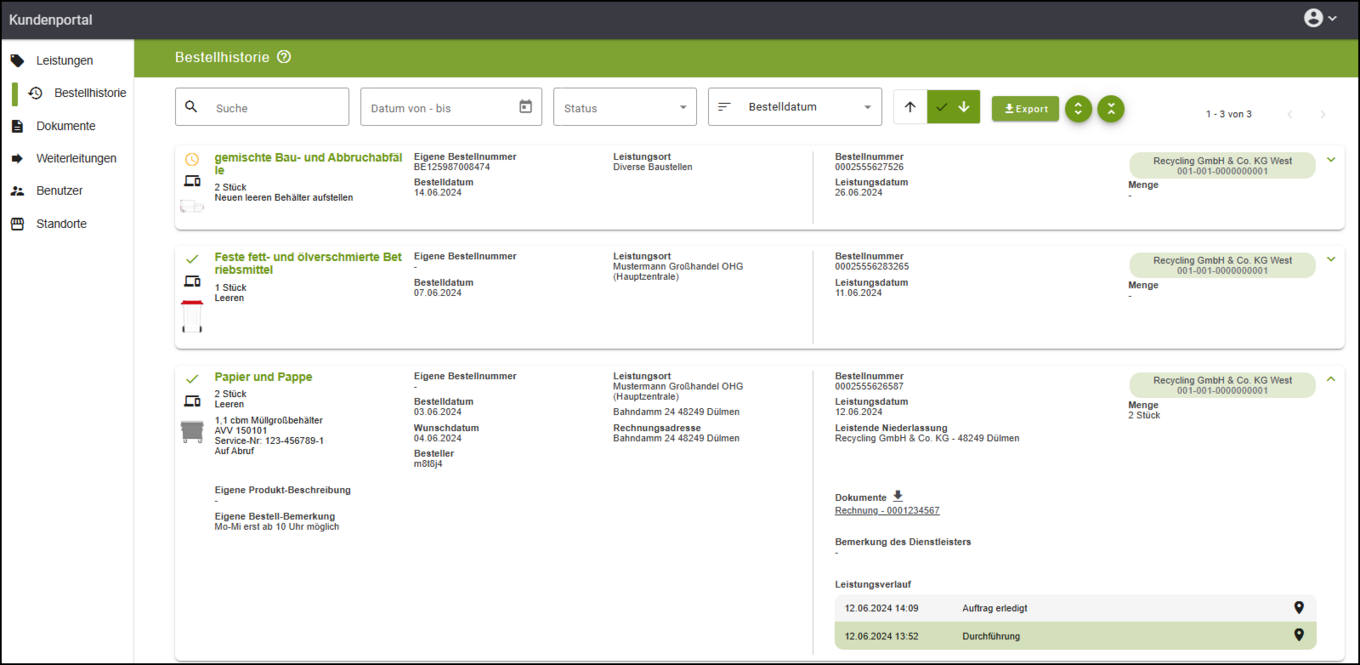Open the Rechnung - 0001234567 link
Viewport: 1360px width, 665px height.
click(x=886, y=511)
